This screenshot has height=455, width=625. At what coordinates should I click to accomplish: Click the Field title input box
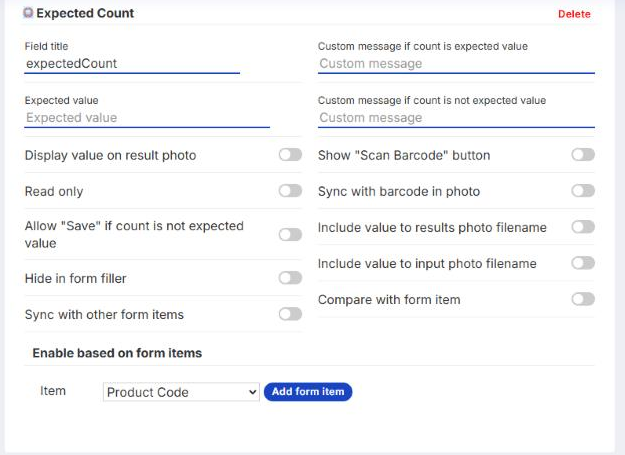coord(132,64)
